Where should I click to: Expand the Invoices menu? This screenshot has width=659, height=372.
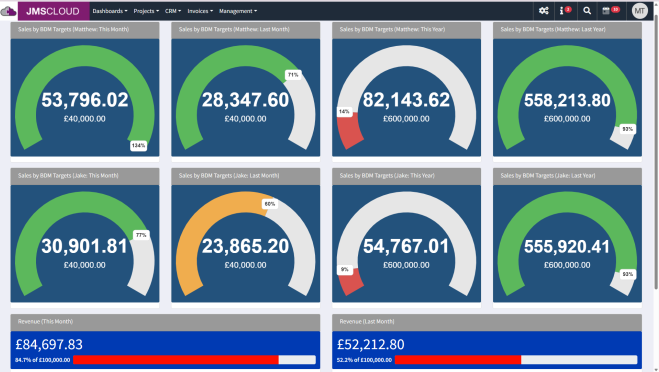pos(200,11)
